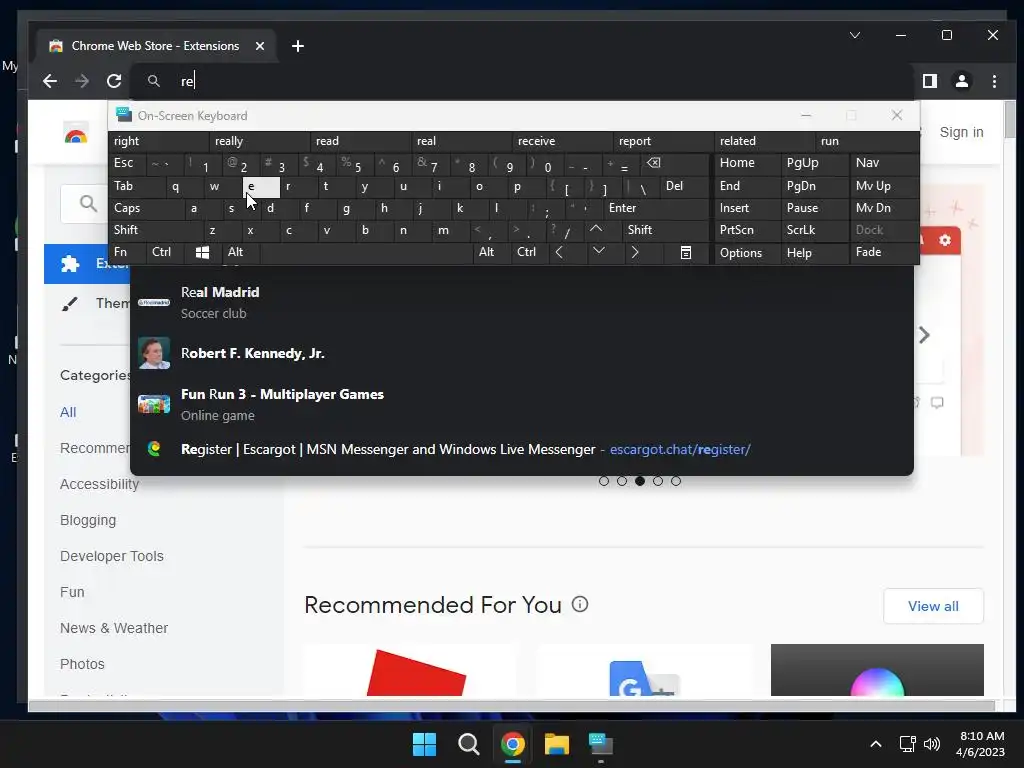Click the Windows logo key on the On-Screen Keyboard

click(x=202, y=252)
